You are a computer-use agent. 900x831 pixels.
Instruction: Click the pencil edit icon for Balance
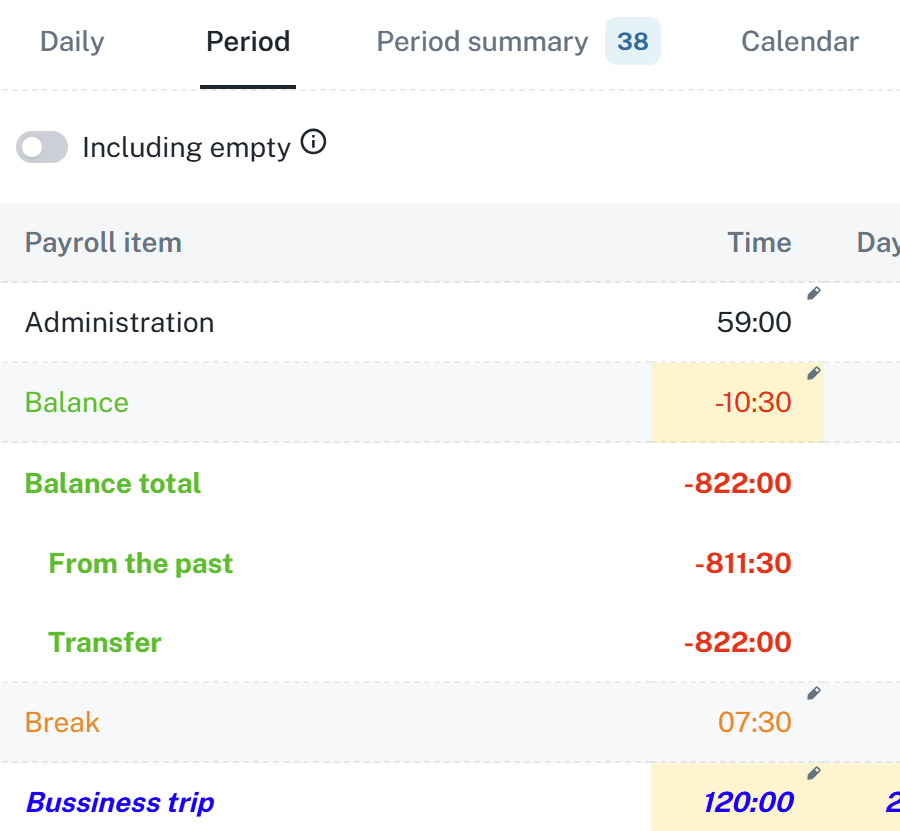click(x=814, y=373)
